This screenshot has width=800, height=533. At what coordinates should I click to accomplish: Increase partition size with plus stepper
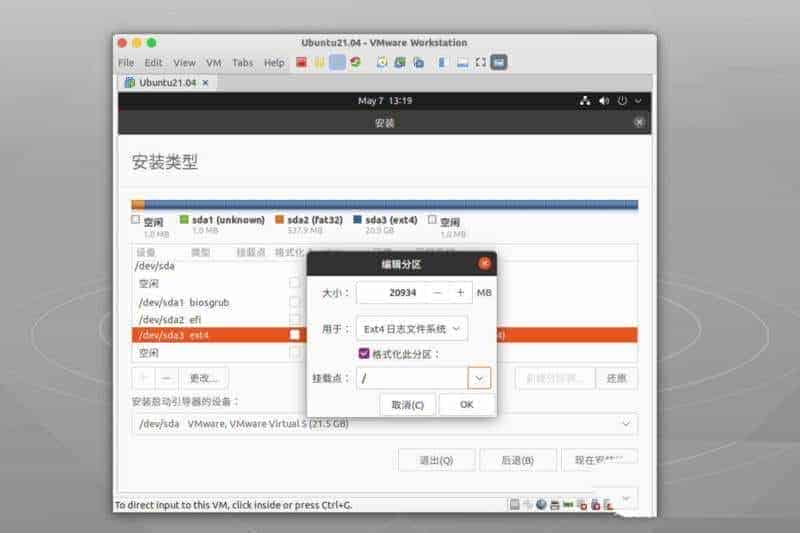point(460,292)
